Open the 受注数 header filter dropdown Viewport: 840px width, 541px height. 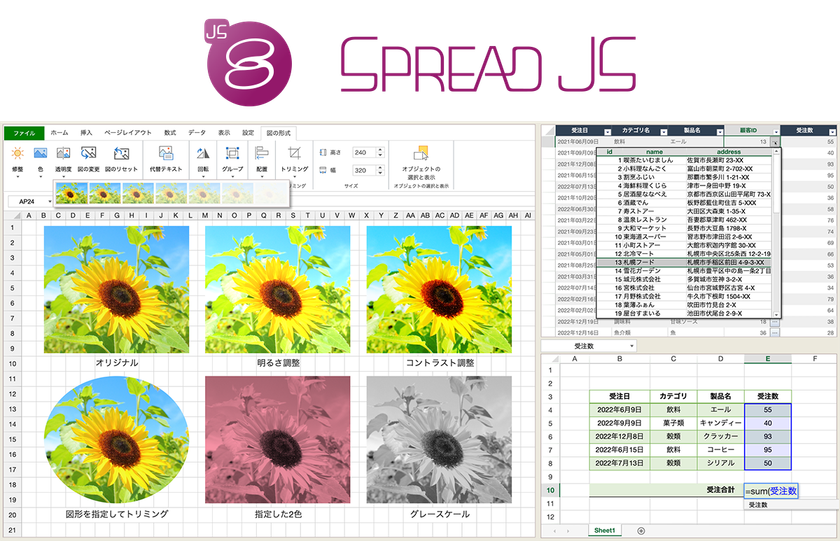click(832, 132)
